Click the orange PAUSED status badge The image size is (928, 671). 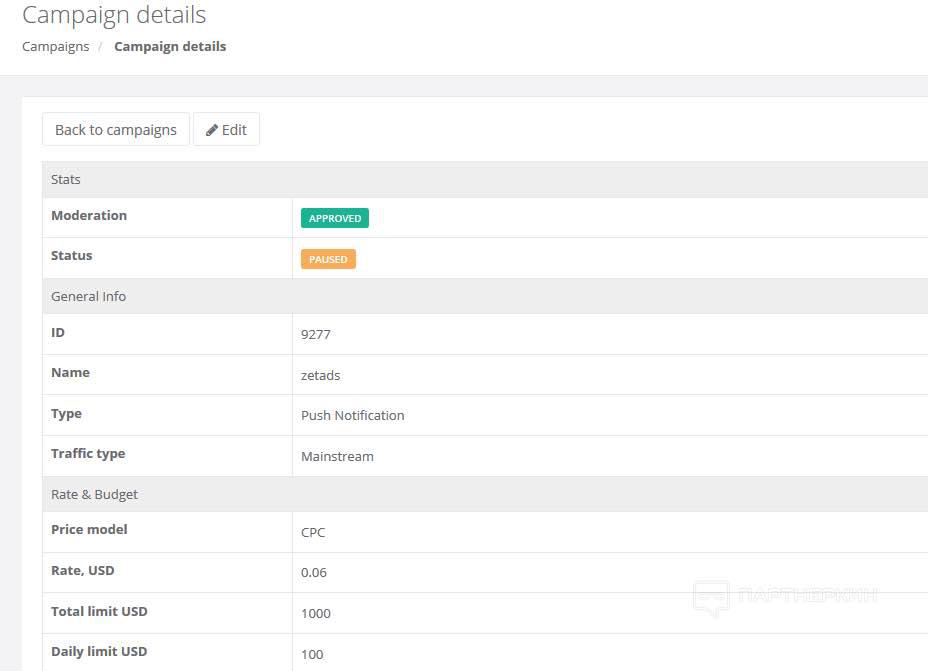point(328,259)
